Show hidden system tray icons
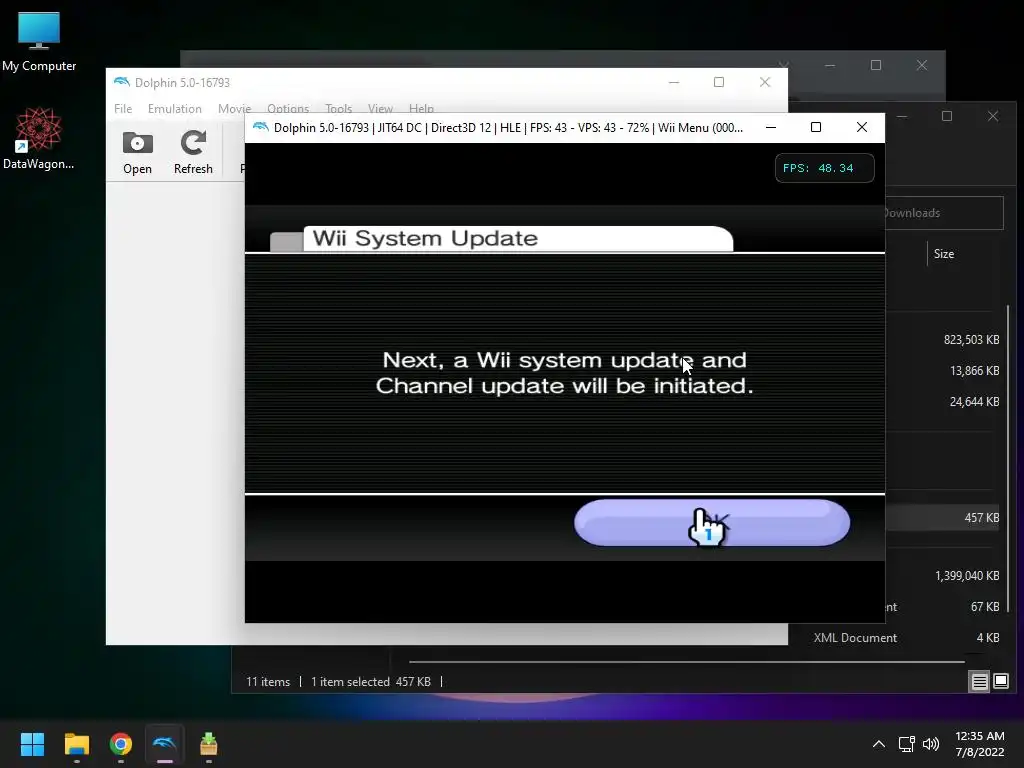Image resolution: width=1024 pixels, height=768 pixels. (879, 744)
